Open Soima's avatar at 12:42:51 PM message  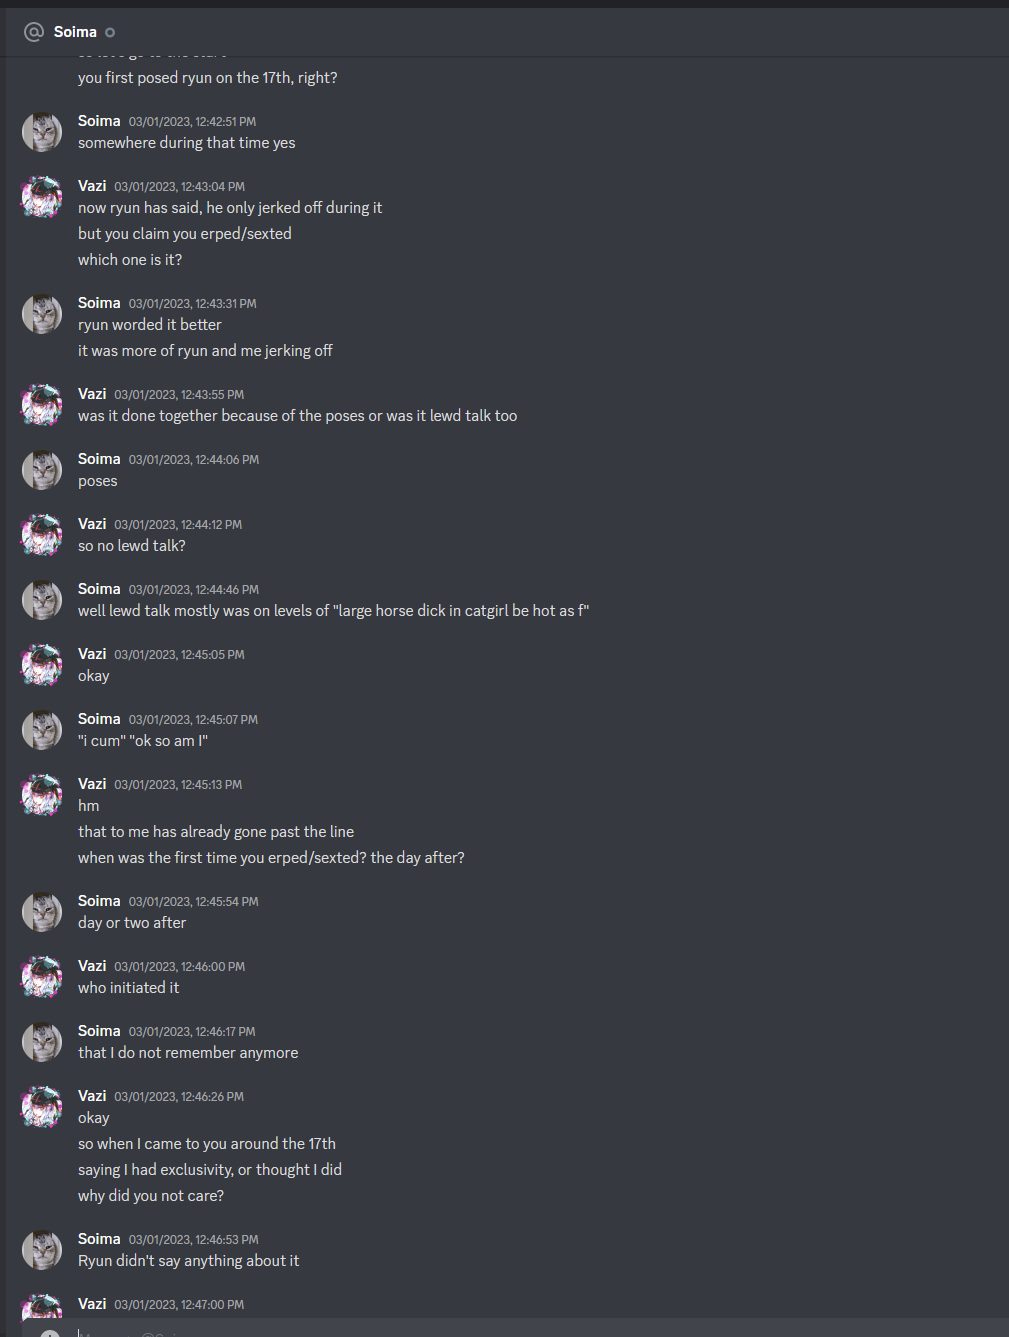(x=42, y=132)
